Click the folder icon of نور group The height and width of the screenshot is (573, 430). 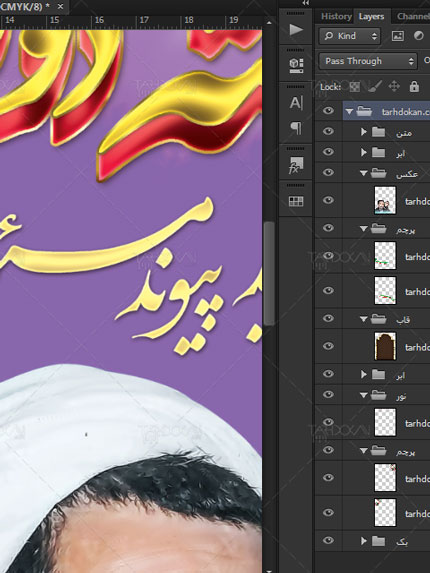(x=378, y=395)
